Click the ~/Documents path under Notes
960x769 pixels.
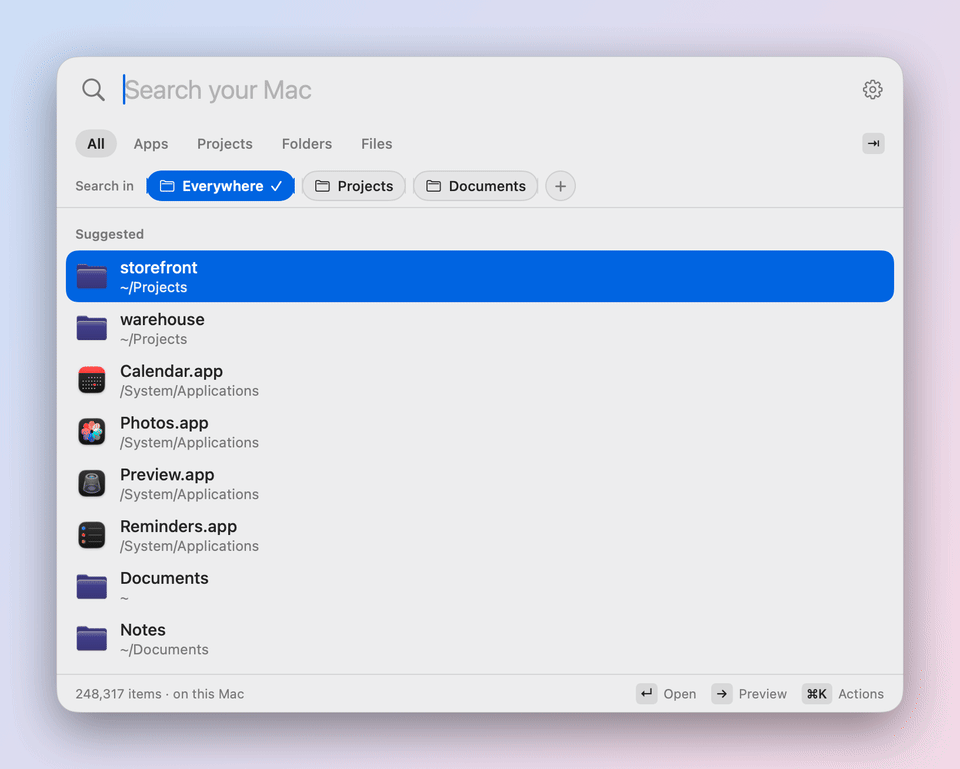click(x=164, y=650)
